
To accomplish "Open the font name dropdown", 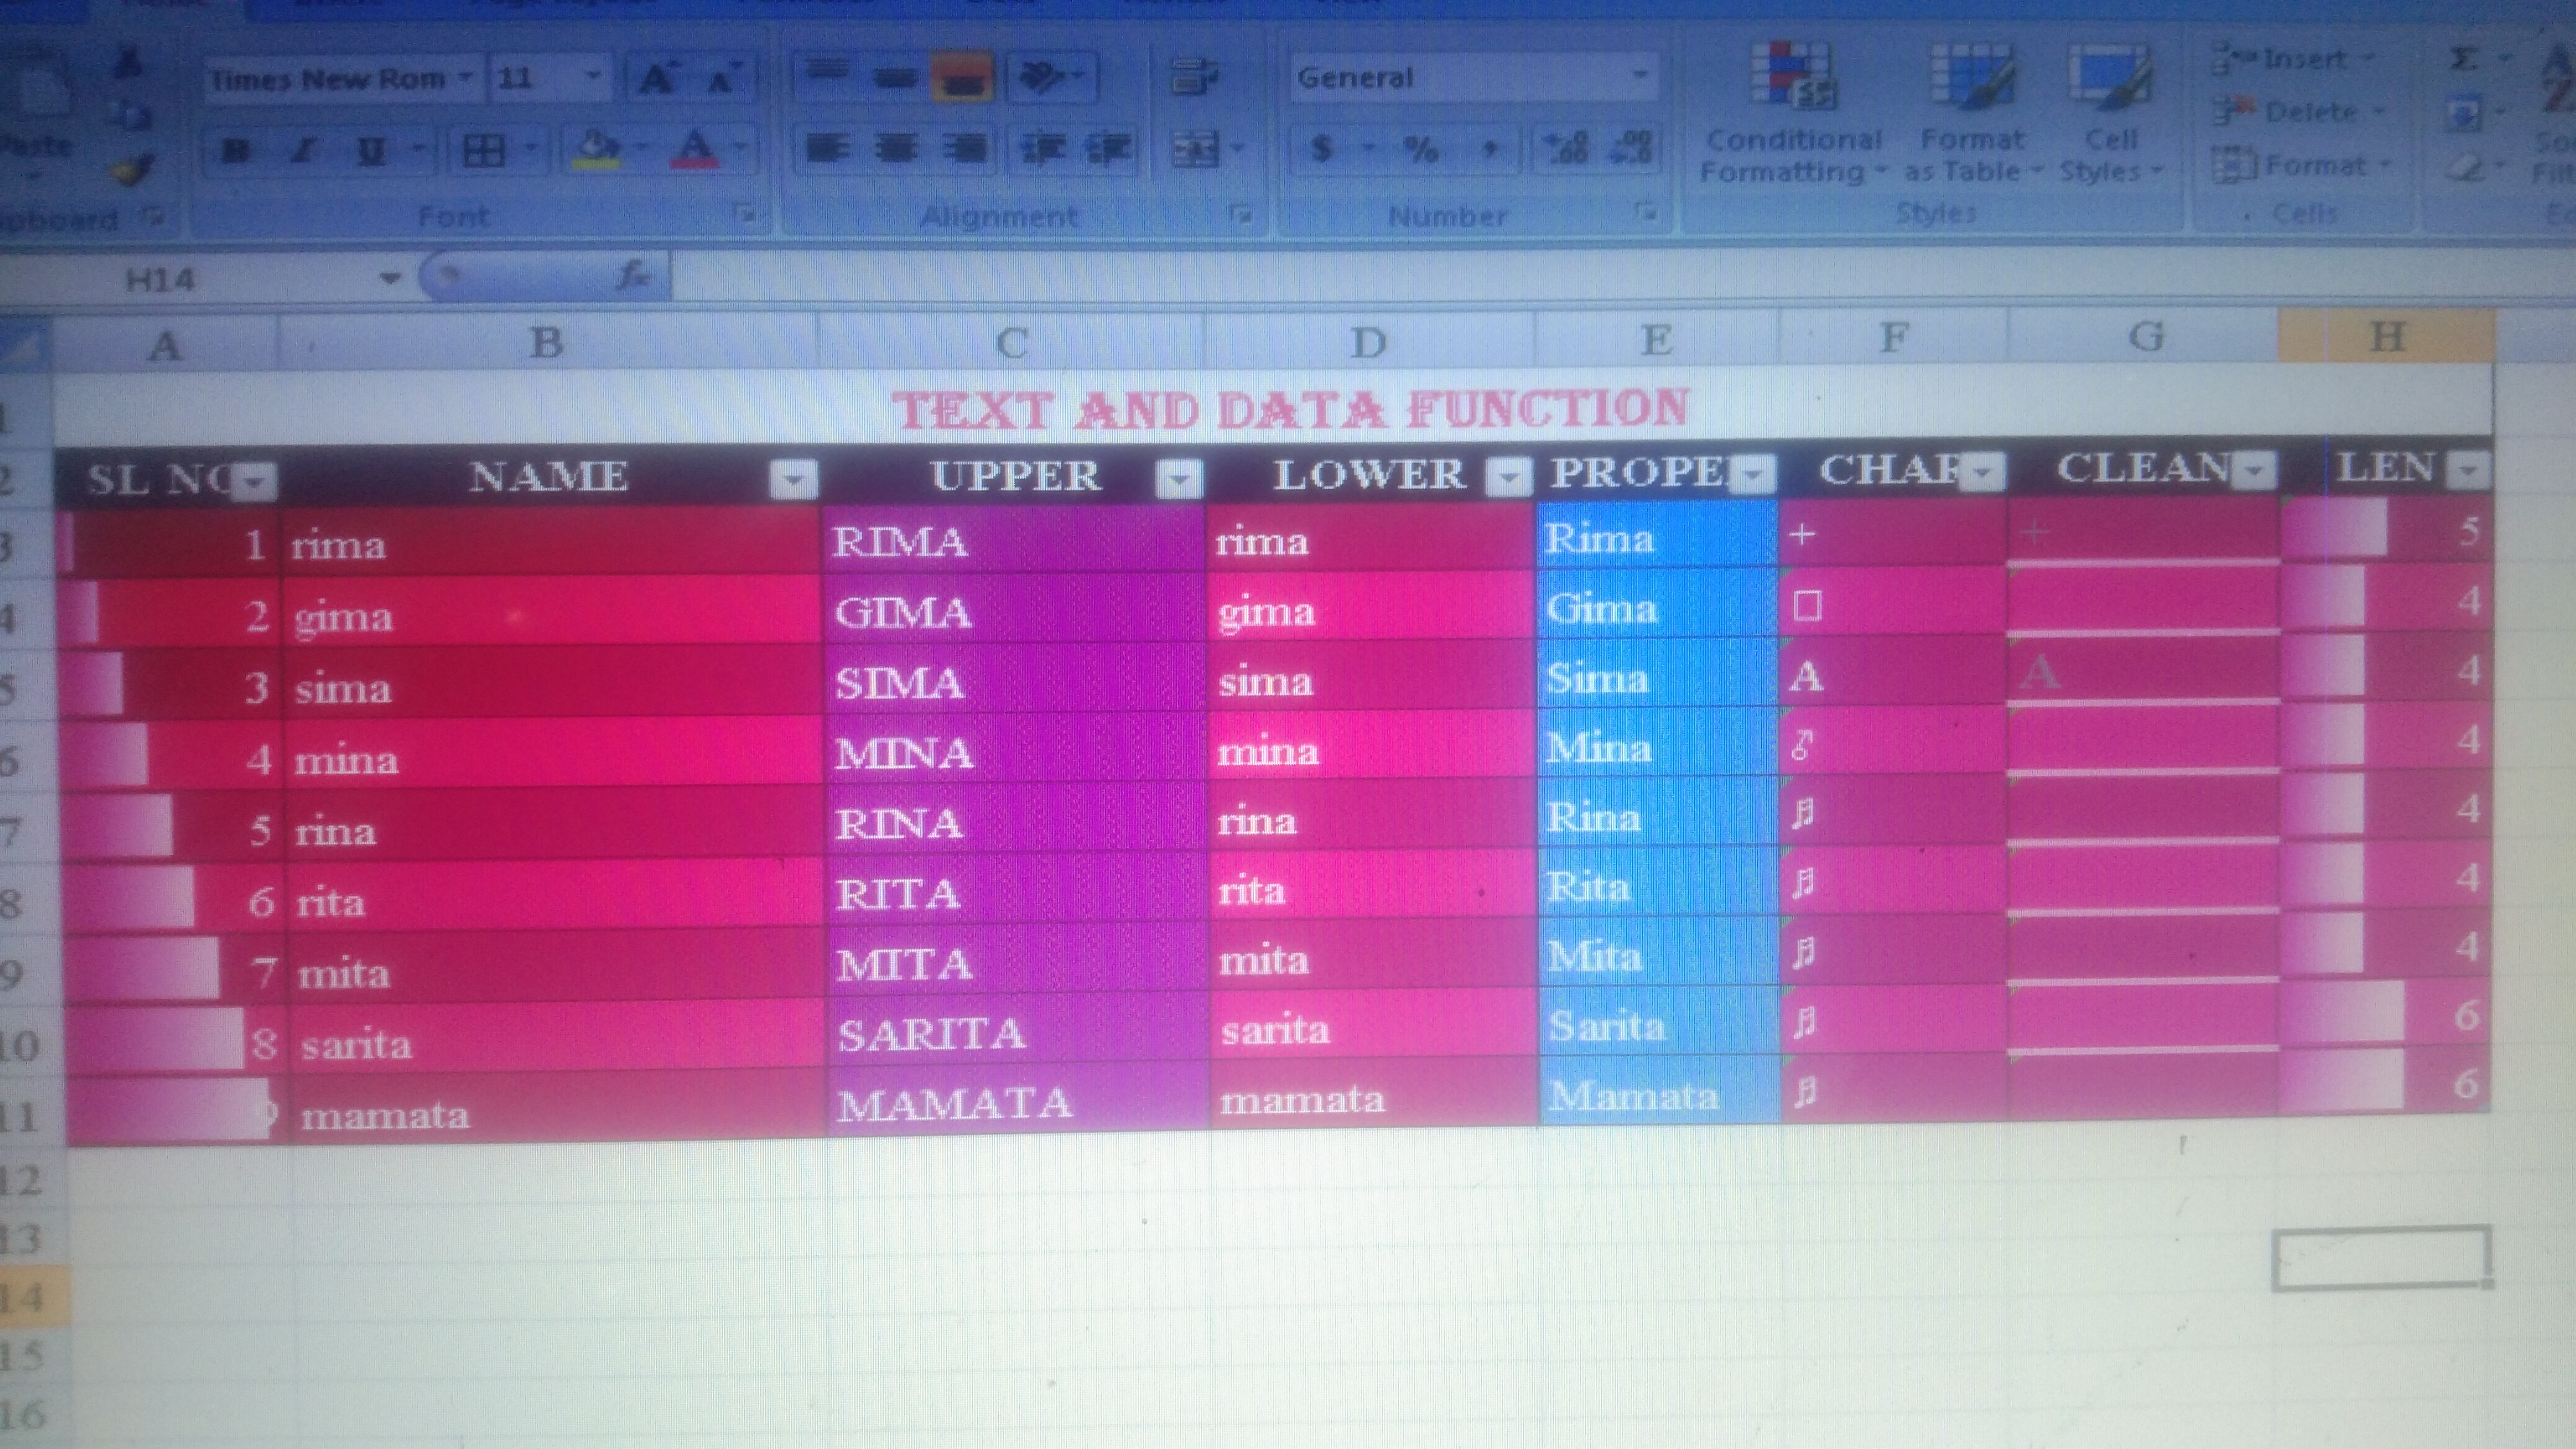I will coord(465,78).
